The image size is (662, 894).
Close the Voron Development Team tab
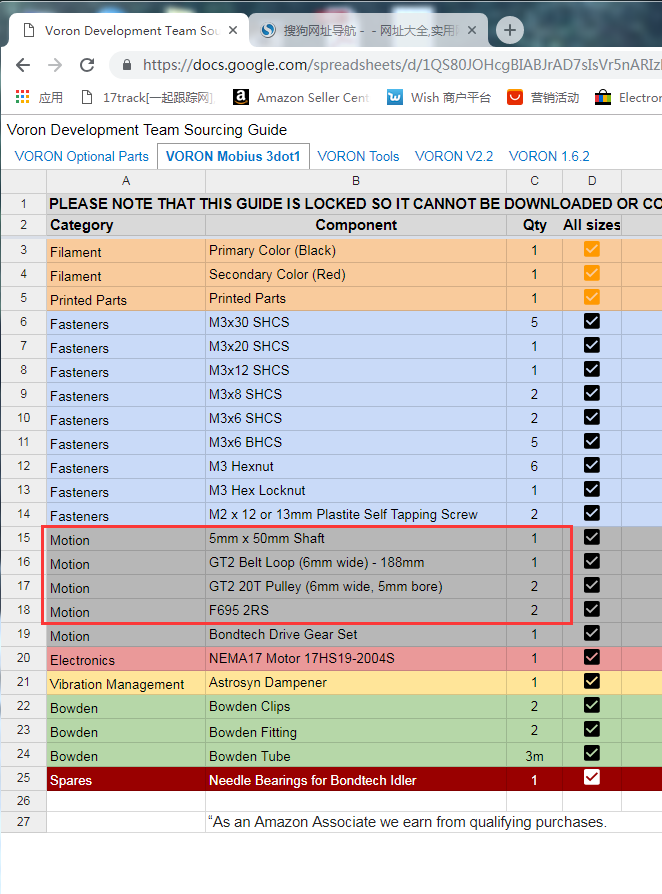click(232, 30)
